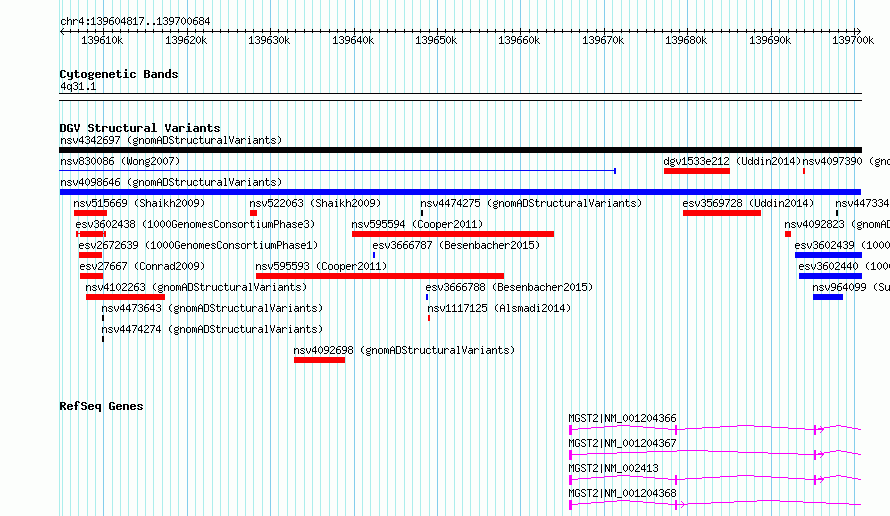Image resolution: width=890 pixels, height=516 pixels.
Task: Select the esv3602439 blue bar
Action: click(x=828, y=255)
